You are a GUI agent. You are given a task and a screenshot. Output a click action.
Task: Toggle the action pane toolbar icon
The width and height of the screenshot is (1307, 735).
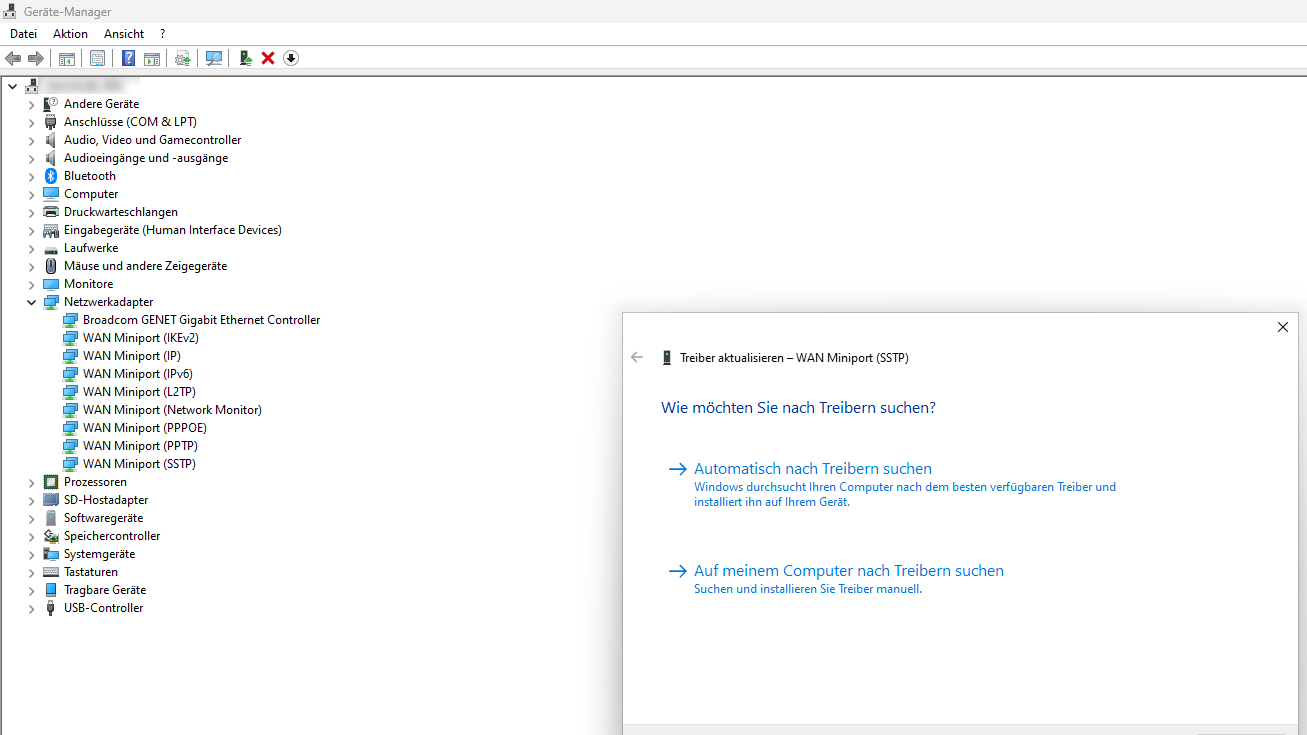152,58
